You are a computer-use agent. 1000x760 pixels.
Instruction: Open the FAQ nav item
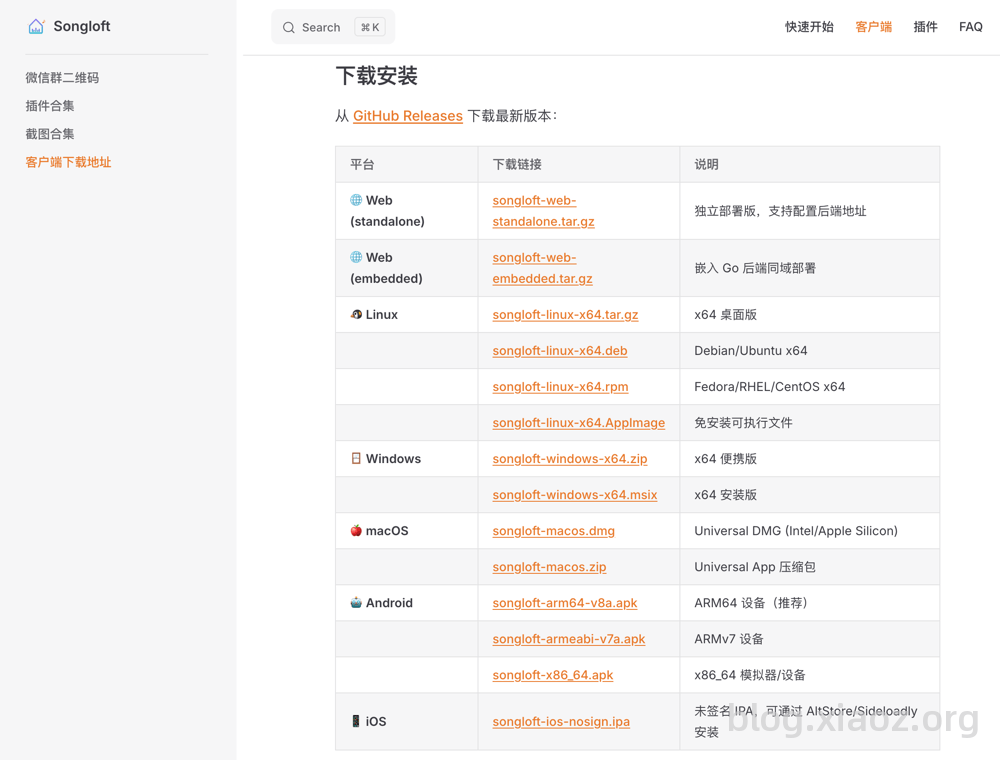(x=971, y=27)
